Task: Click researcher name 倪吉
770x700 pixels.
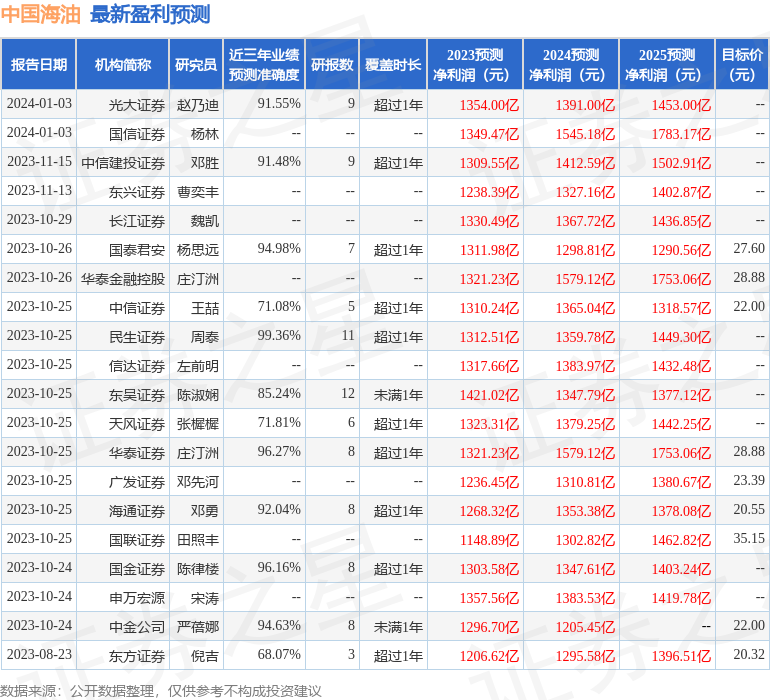Action: pyautogui.click(x=205, y=655)
